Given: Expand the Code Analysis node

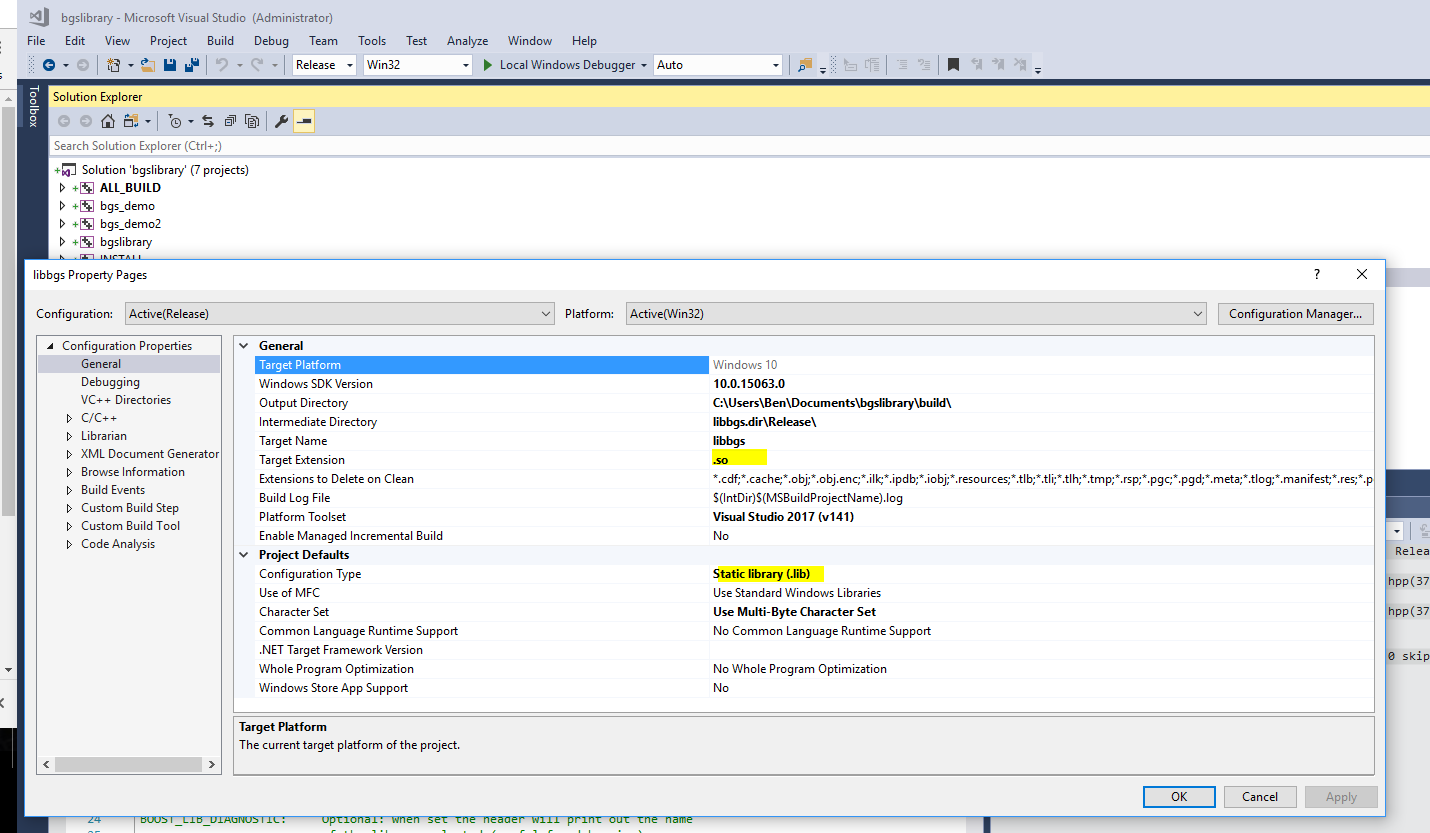Looking at the screenshot, I should (x=69, y=544).
